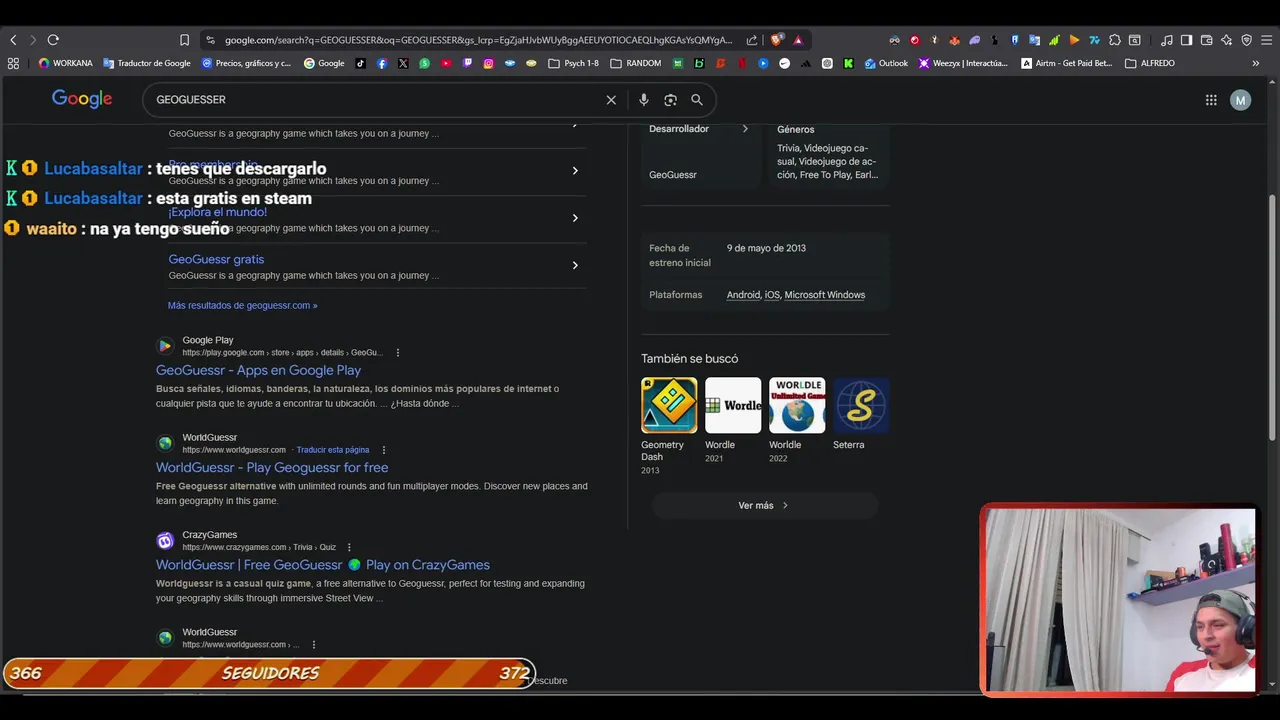Open Brave Rewards triangle icon
Screen dimensions: 1280x720
[x=798, y=40]
